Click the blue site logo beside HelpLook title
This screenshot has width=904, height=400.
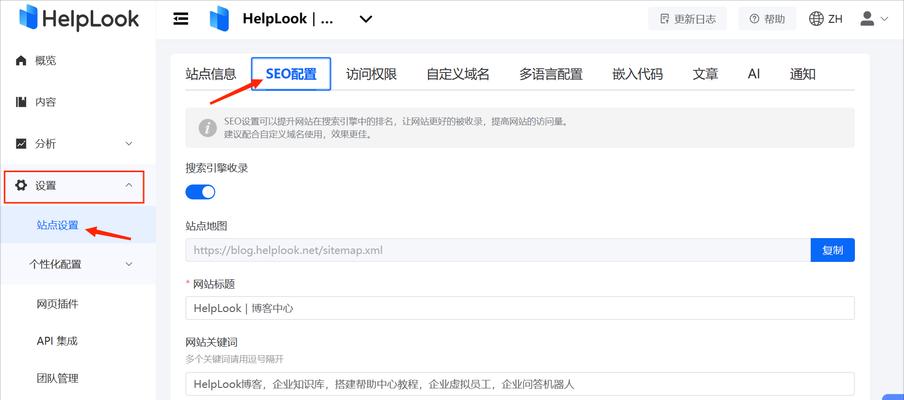point(220,19)
